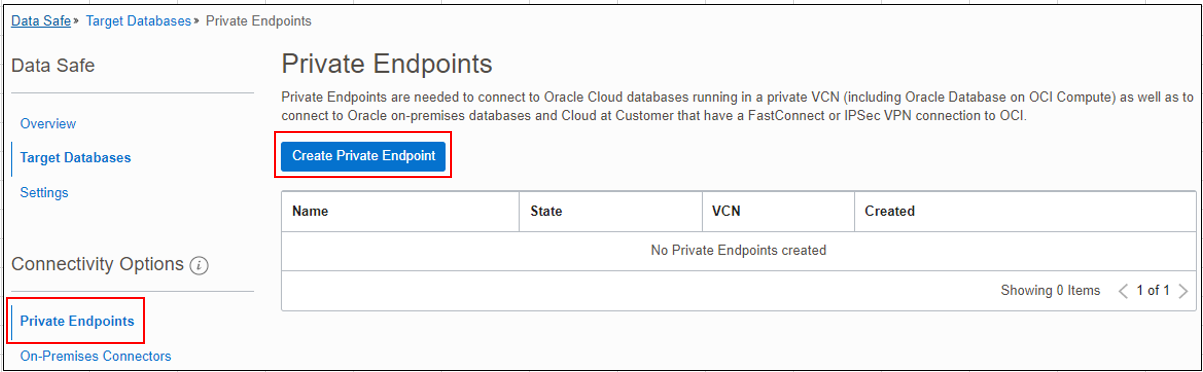Viewport: 1203px width, 372px height.
Task: Select Private Endpoints in sidebar
Action: 77,321
